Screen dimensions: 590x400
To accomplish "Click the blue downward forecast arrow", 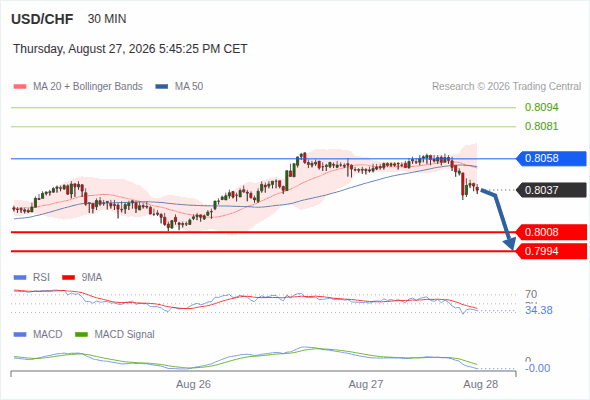I will (x=500, y=219).
